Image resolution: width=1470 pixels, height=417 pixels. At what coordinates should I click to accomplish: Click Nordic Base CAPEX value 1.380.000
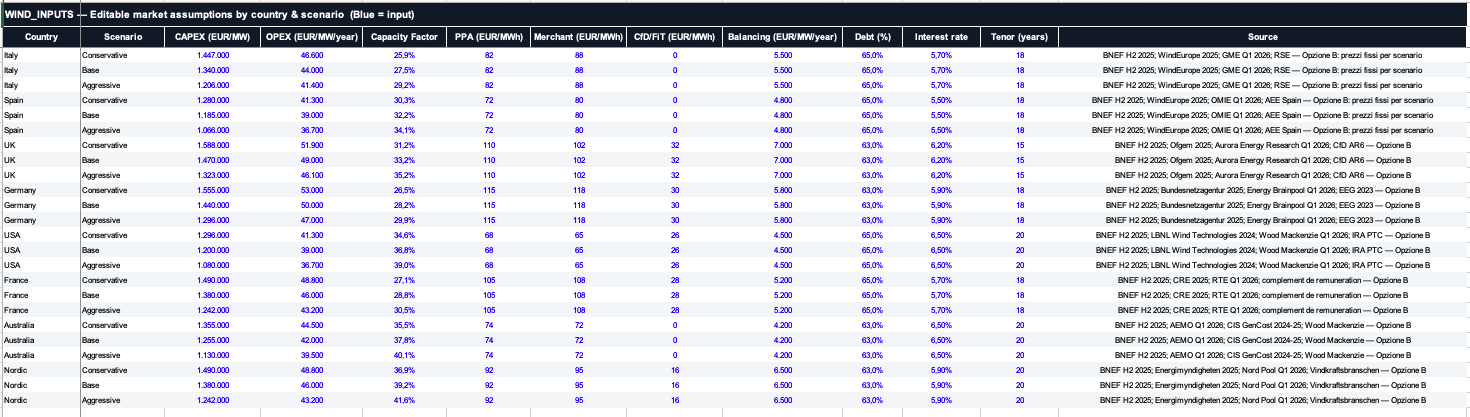[212, 385]
